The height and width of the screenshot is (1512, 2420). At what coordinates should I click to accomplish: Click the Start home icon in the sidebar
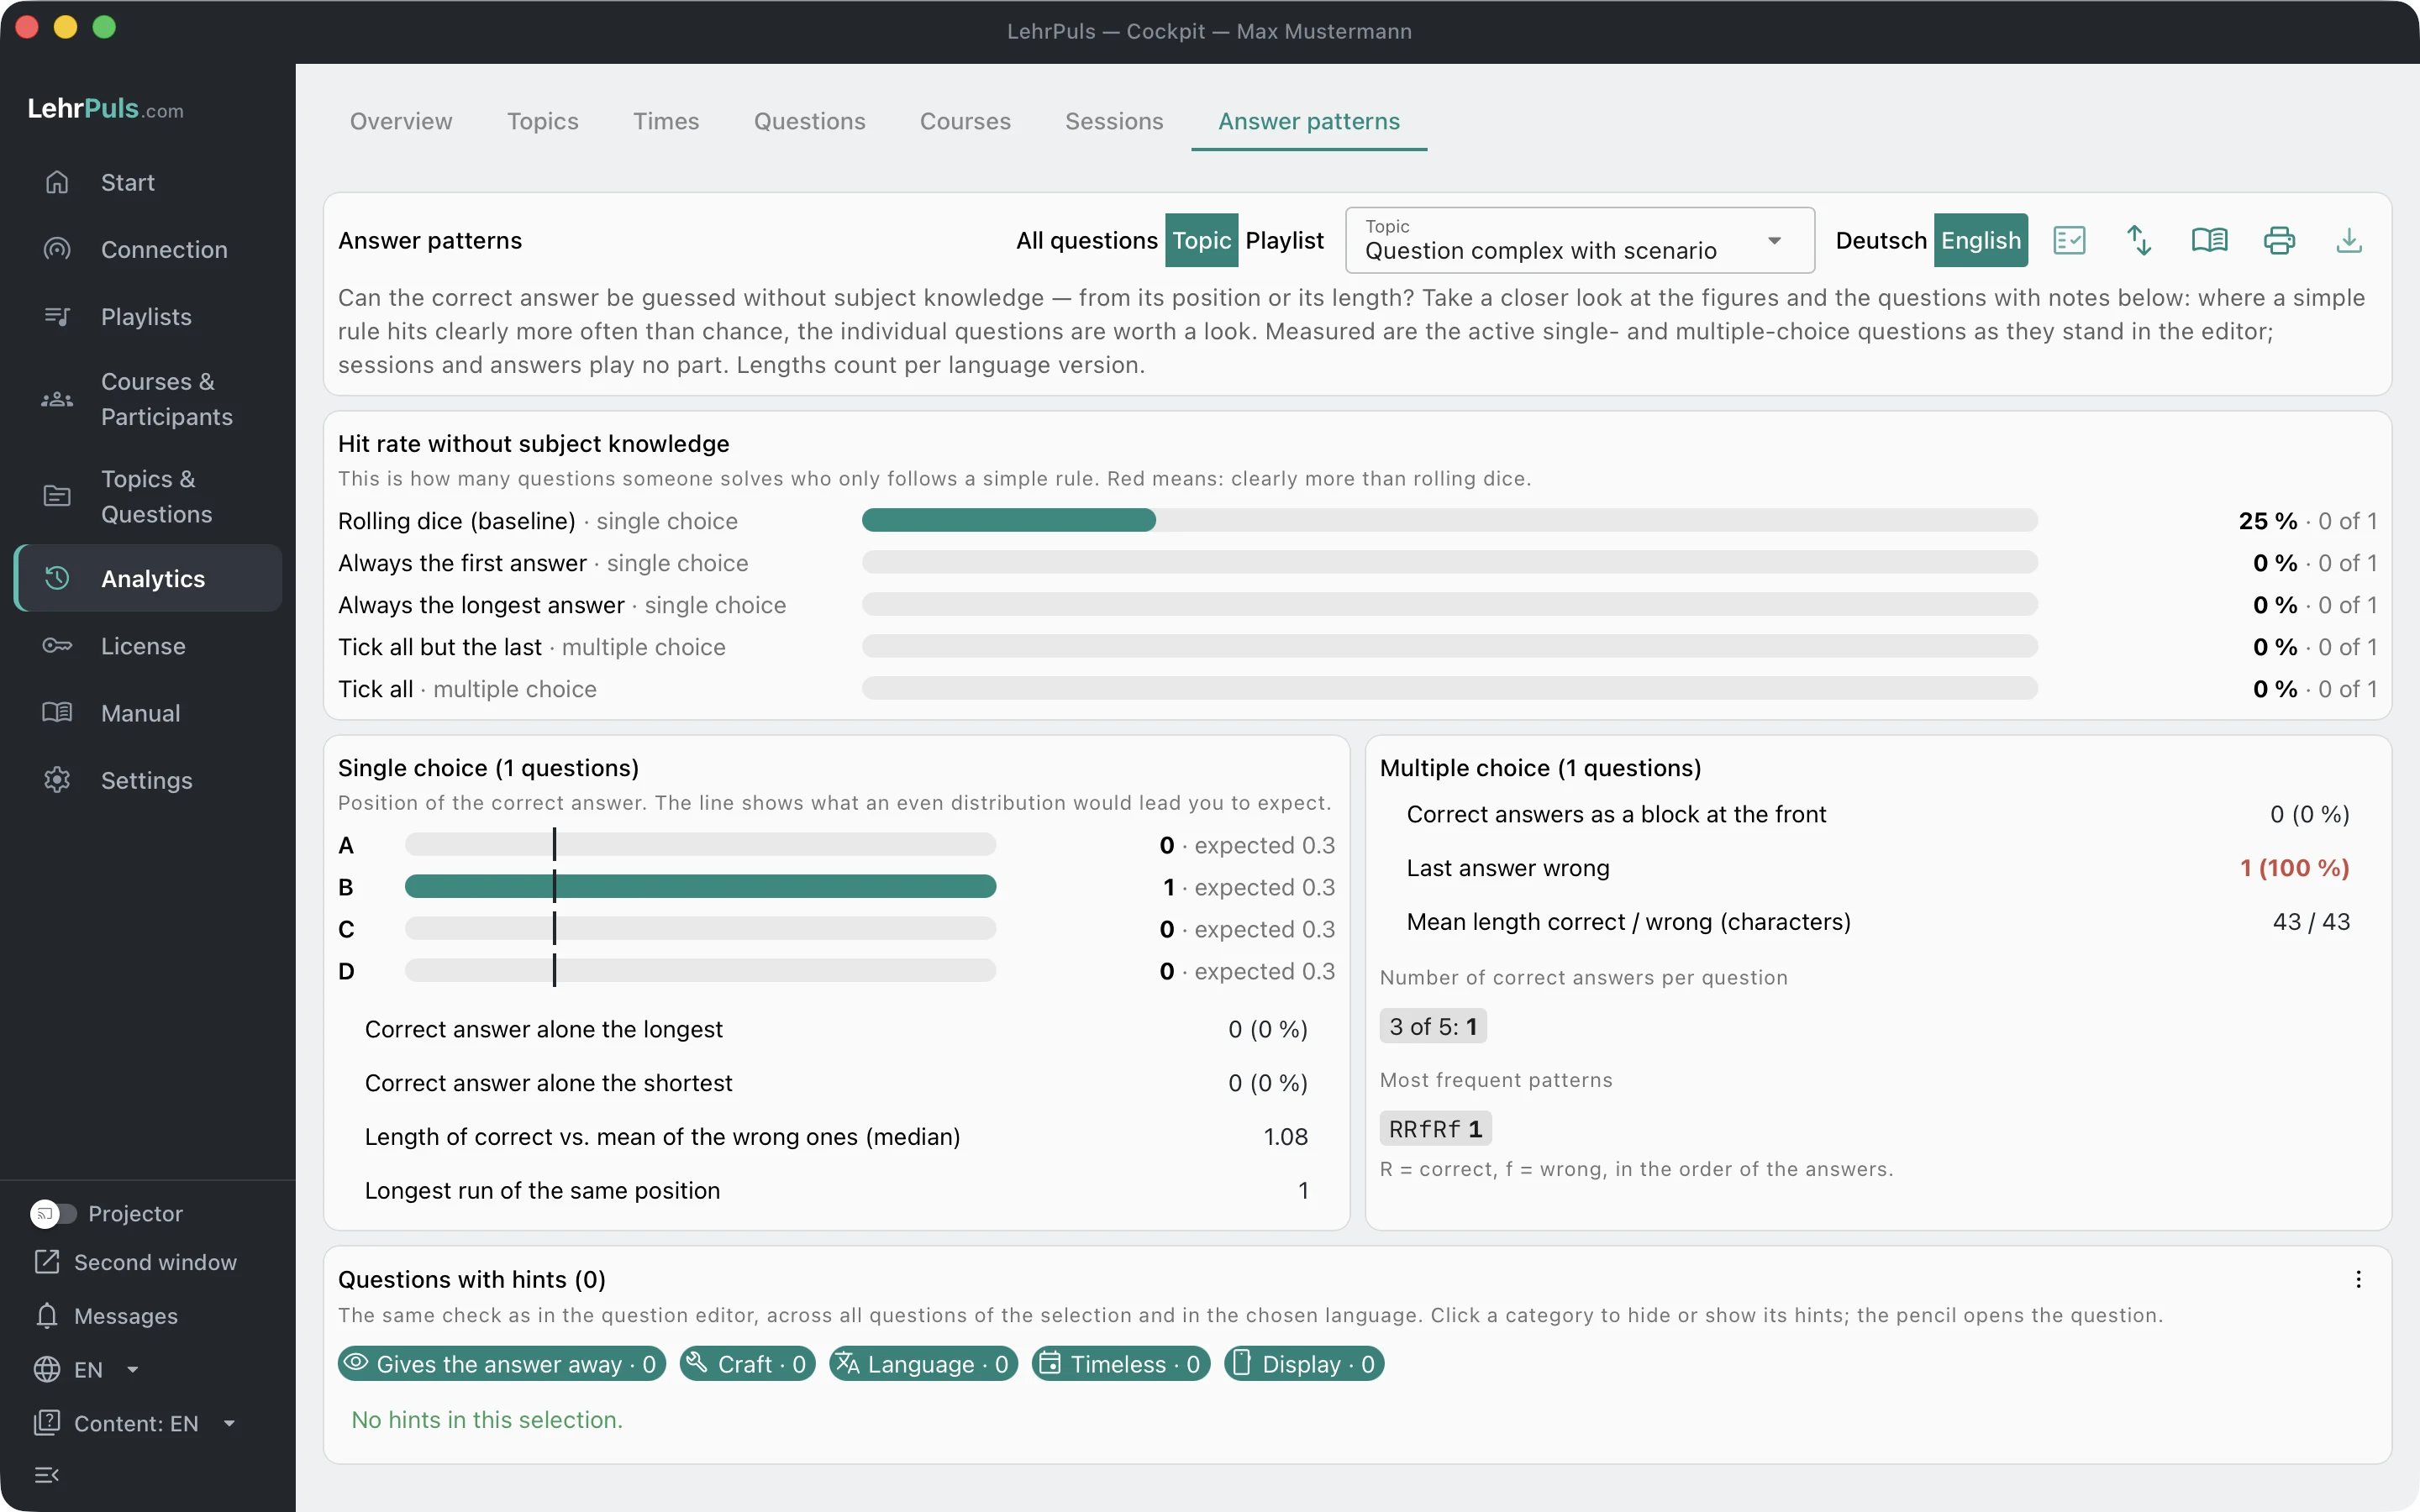click(x=57, y=182)
